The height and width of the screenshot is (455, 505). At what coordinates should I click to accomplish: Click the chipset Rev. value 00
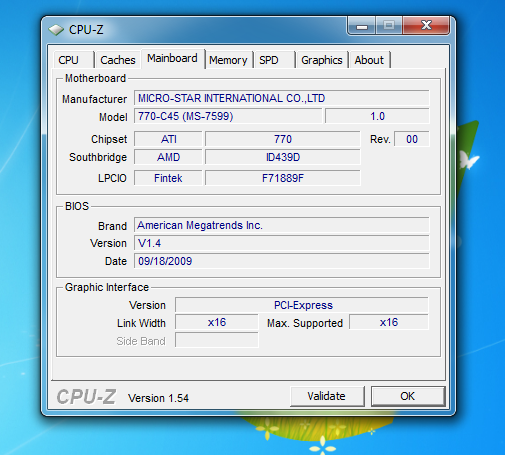pos(412,139)
